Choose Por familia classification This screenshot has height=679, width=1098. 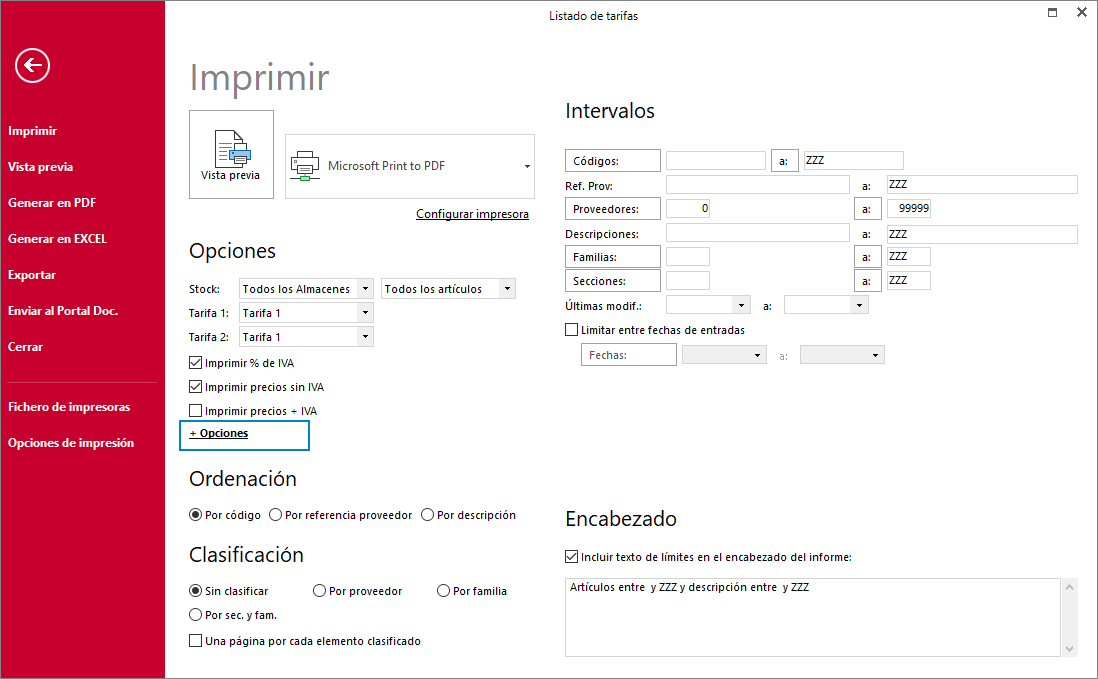click(x=443, y=591)
